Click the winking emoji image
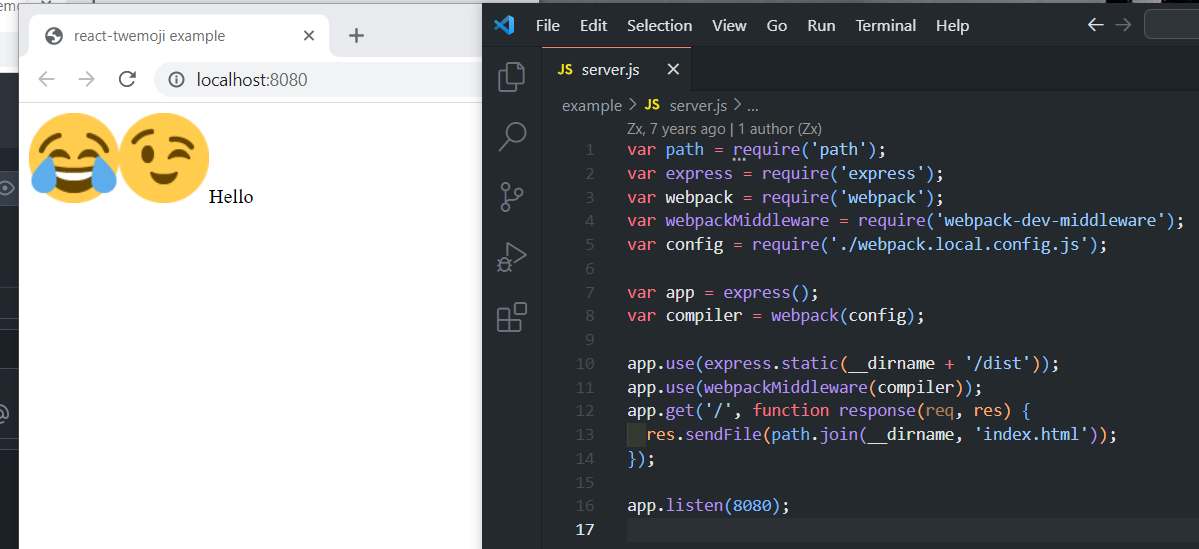This screenshot has width=1199, height=549. coord(164,158)
